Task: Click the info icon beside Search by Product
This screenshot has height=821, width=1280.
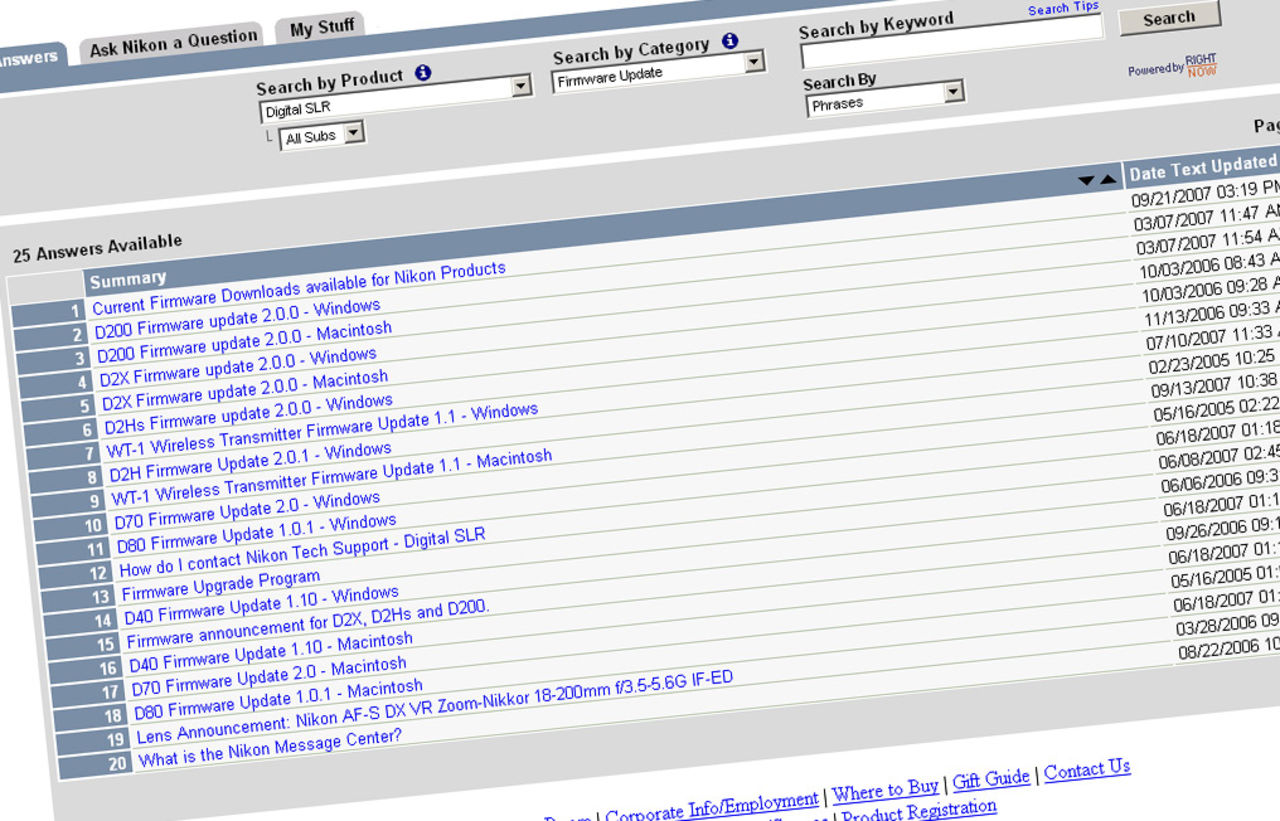Action: 423,73
